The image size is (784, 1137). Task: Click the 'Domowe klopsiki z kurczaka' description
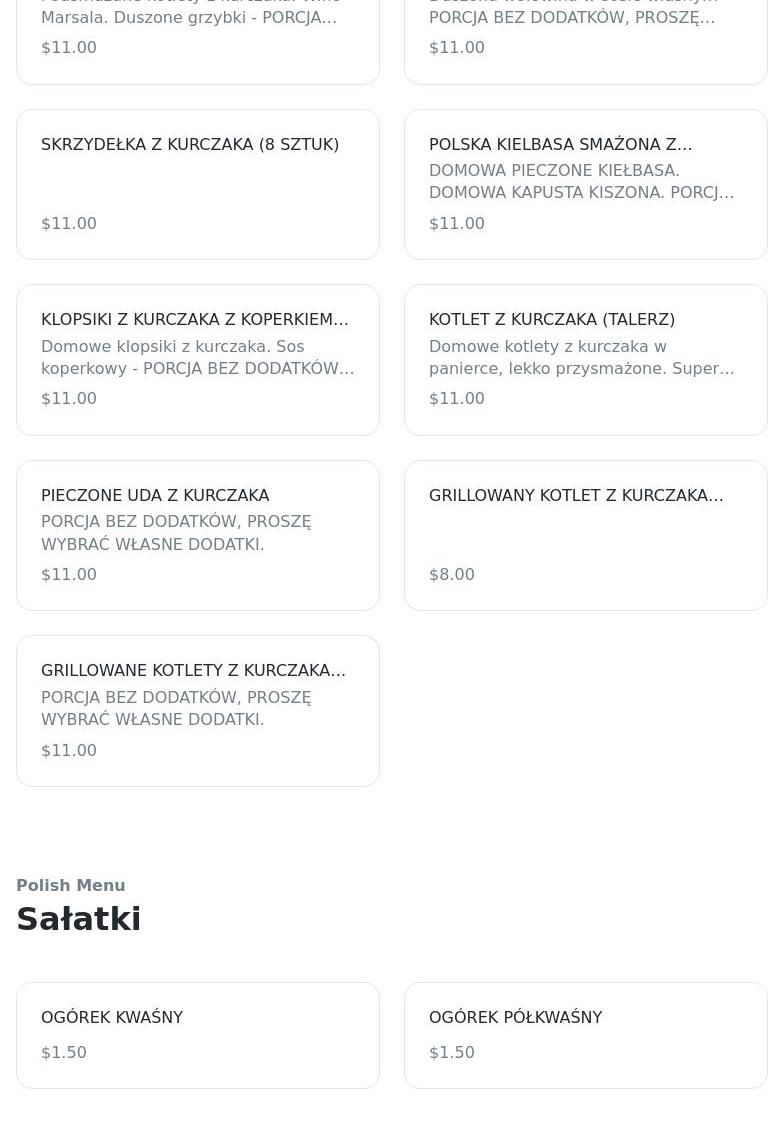pyautogui.click(x=197, y=358)
